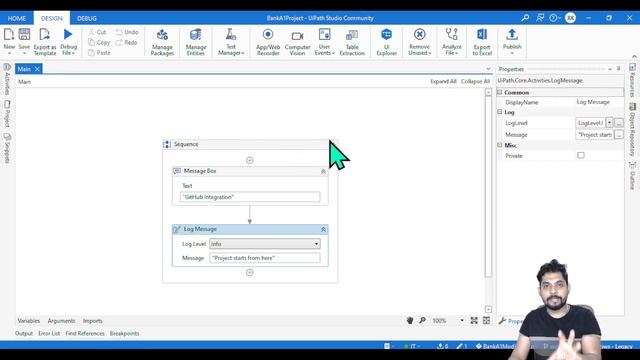
Task: Open search in title bar
Action: 525,18
